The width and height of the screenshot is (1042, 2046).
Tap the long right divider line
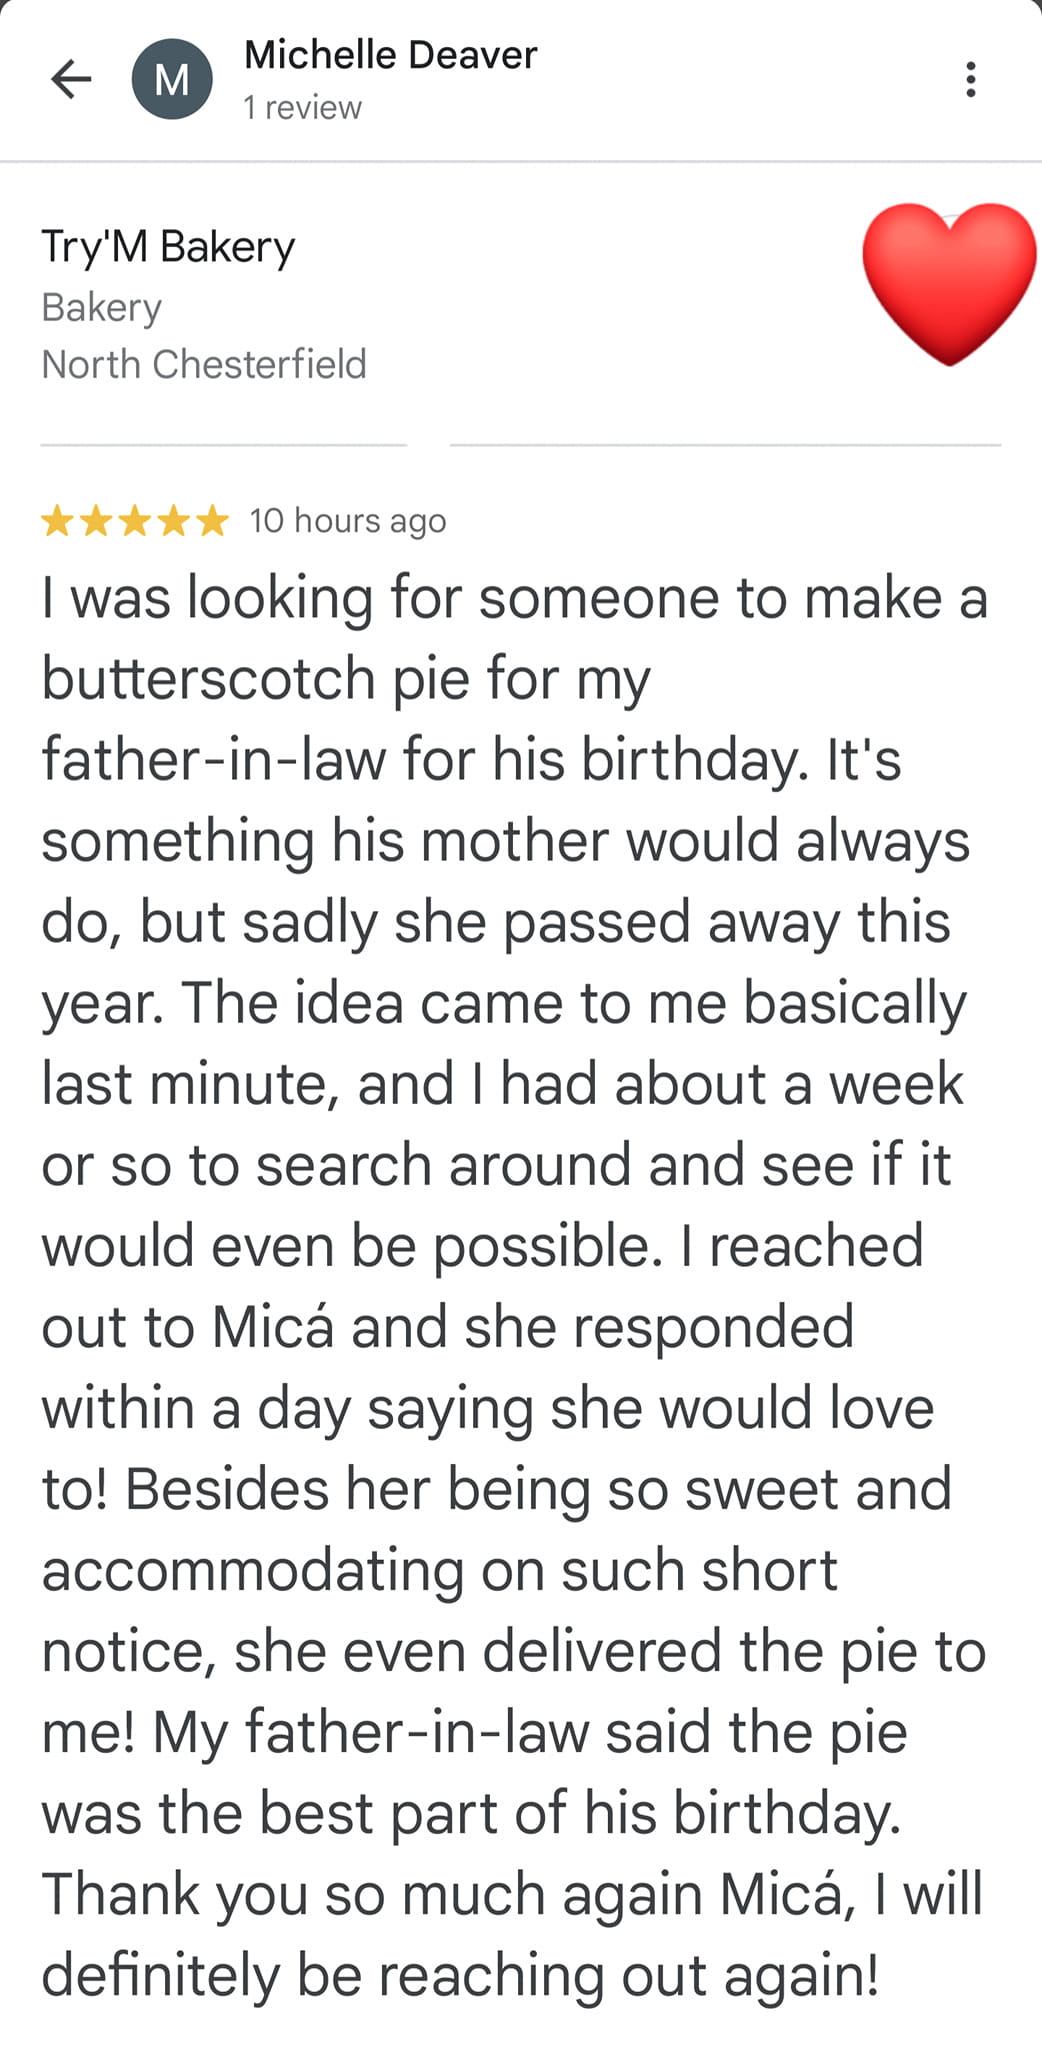point(725,444)
